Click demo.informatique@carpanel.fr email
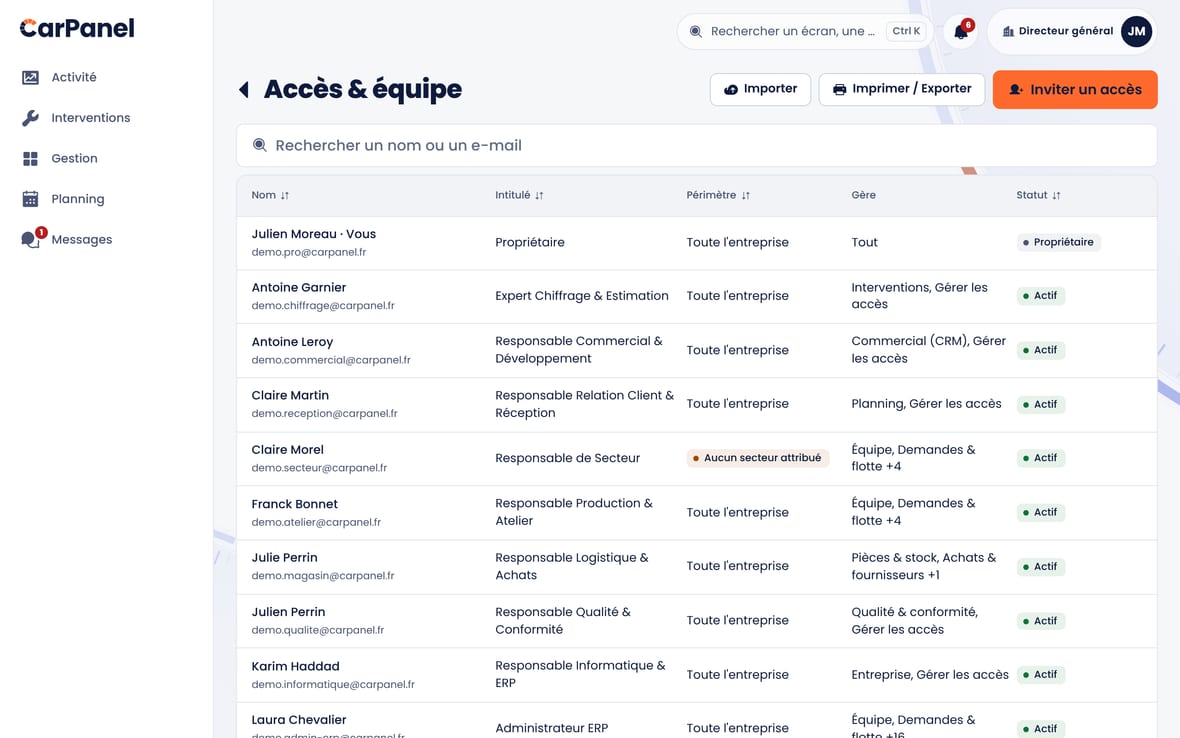Screen dimensions: 1180x738 [x=333, y=685]
